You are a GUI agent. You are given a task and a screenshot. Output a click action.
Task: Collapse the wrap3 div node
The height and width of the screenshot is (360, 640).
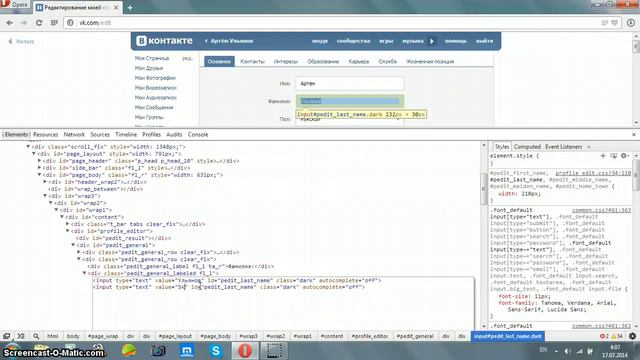[x=45, y=196]
